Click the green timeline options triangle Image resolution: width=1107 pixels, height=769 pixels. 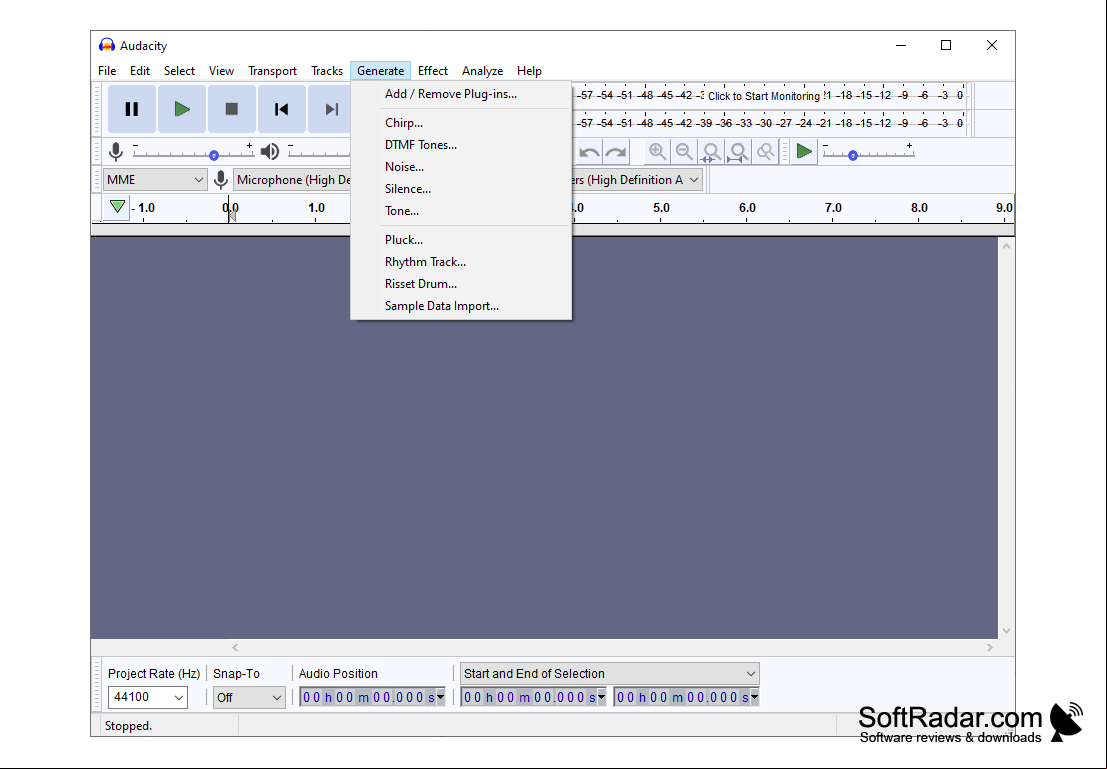point(117,207)
